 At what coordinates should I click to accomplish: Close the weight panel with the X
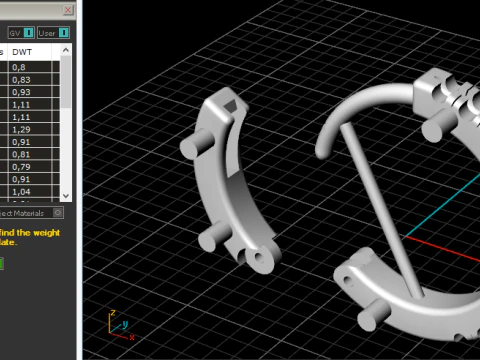(68, 10)
